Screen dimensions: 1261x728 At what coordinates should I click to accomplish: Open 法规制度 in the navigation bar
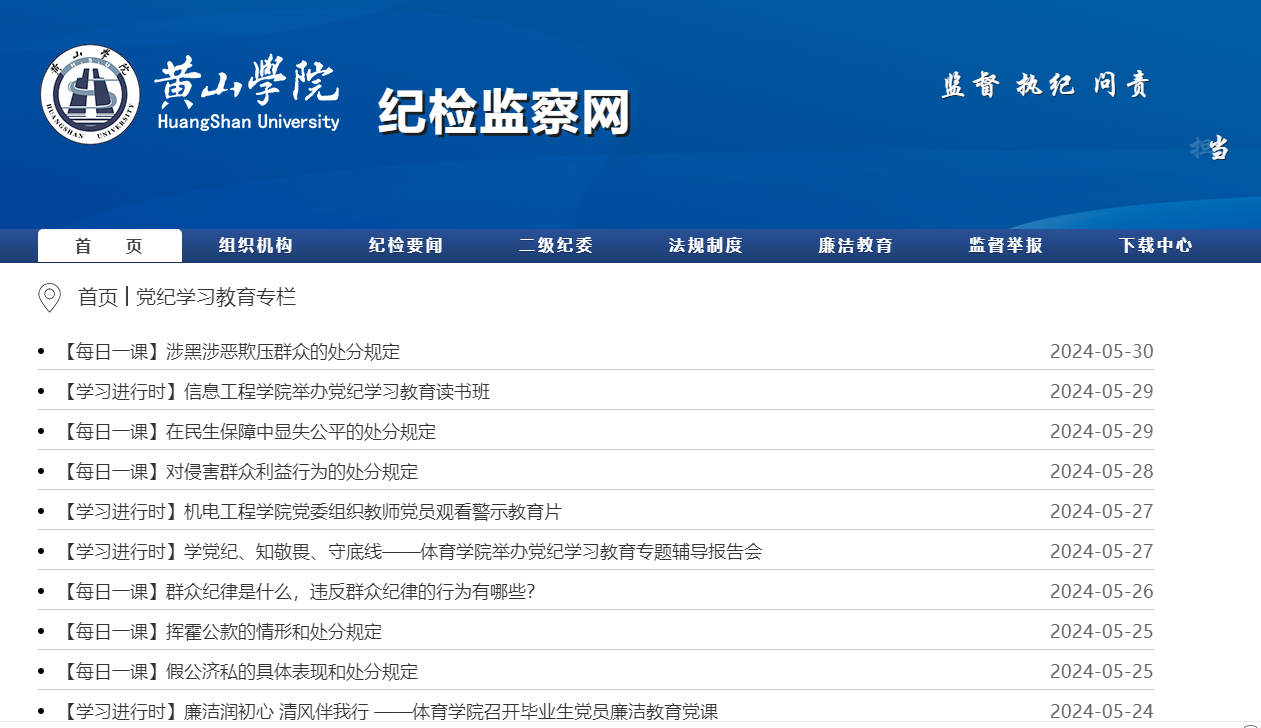pyautogui.click(x=705, y=246)
